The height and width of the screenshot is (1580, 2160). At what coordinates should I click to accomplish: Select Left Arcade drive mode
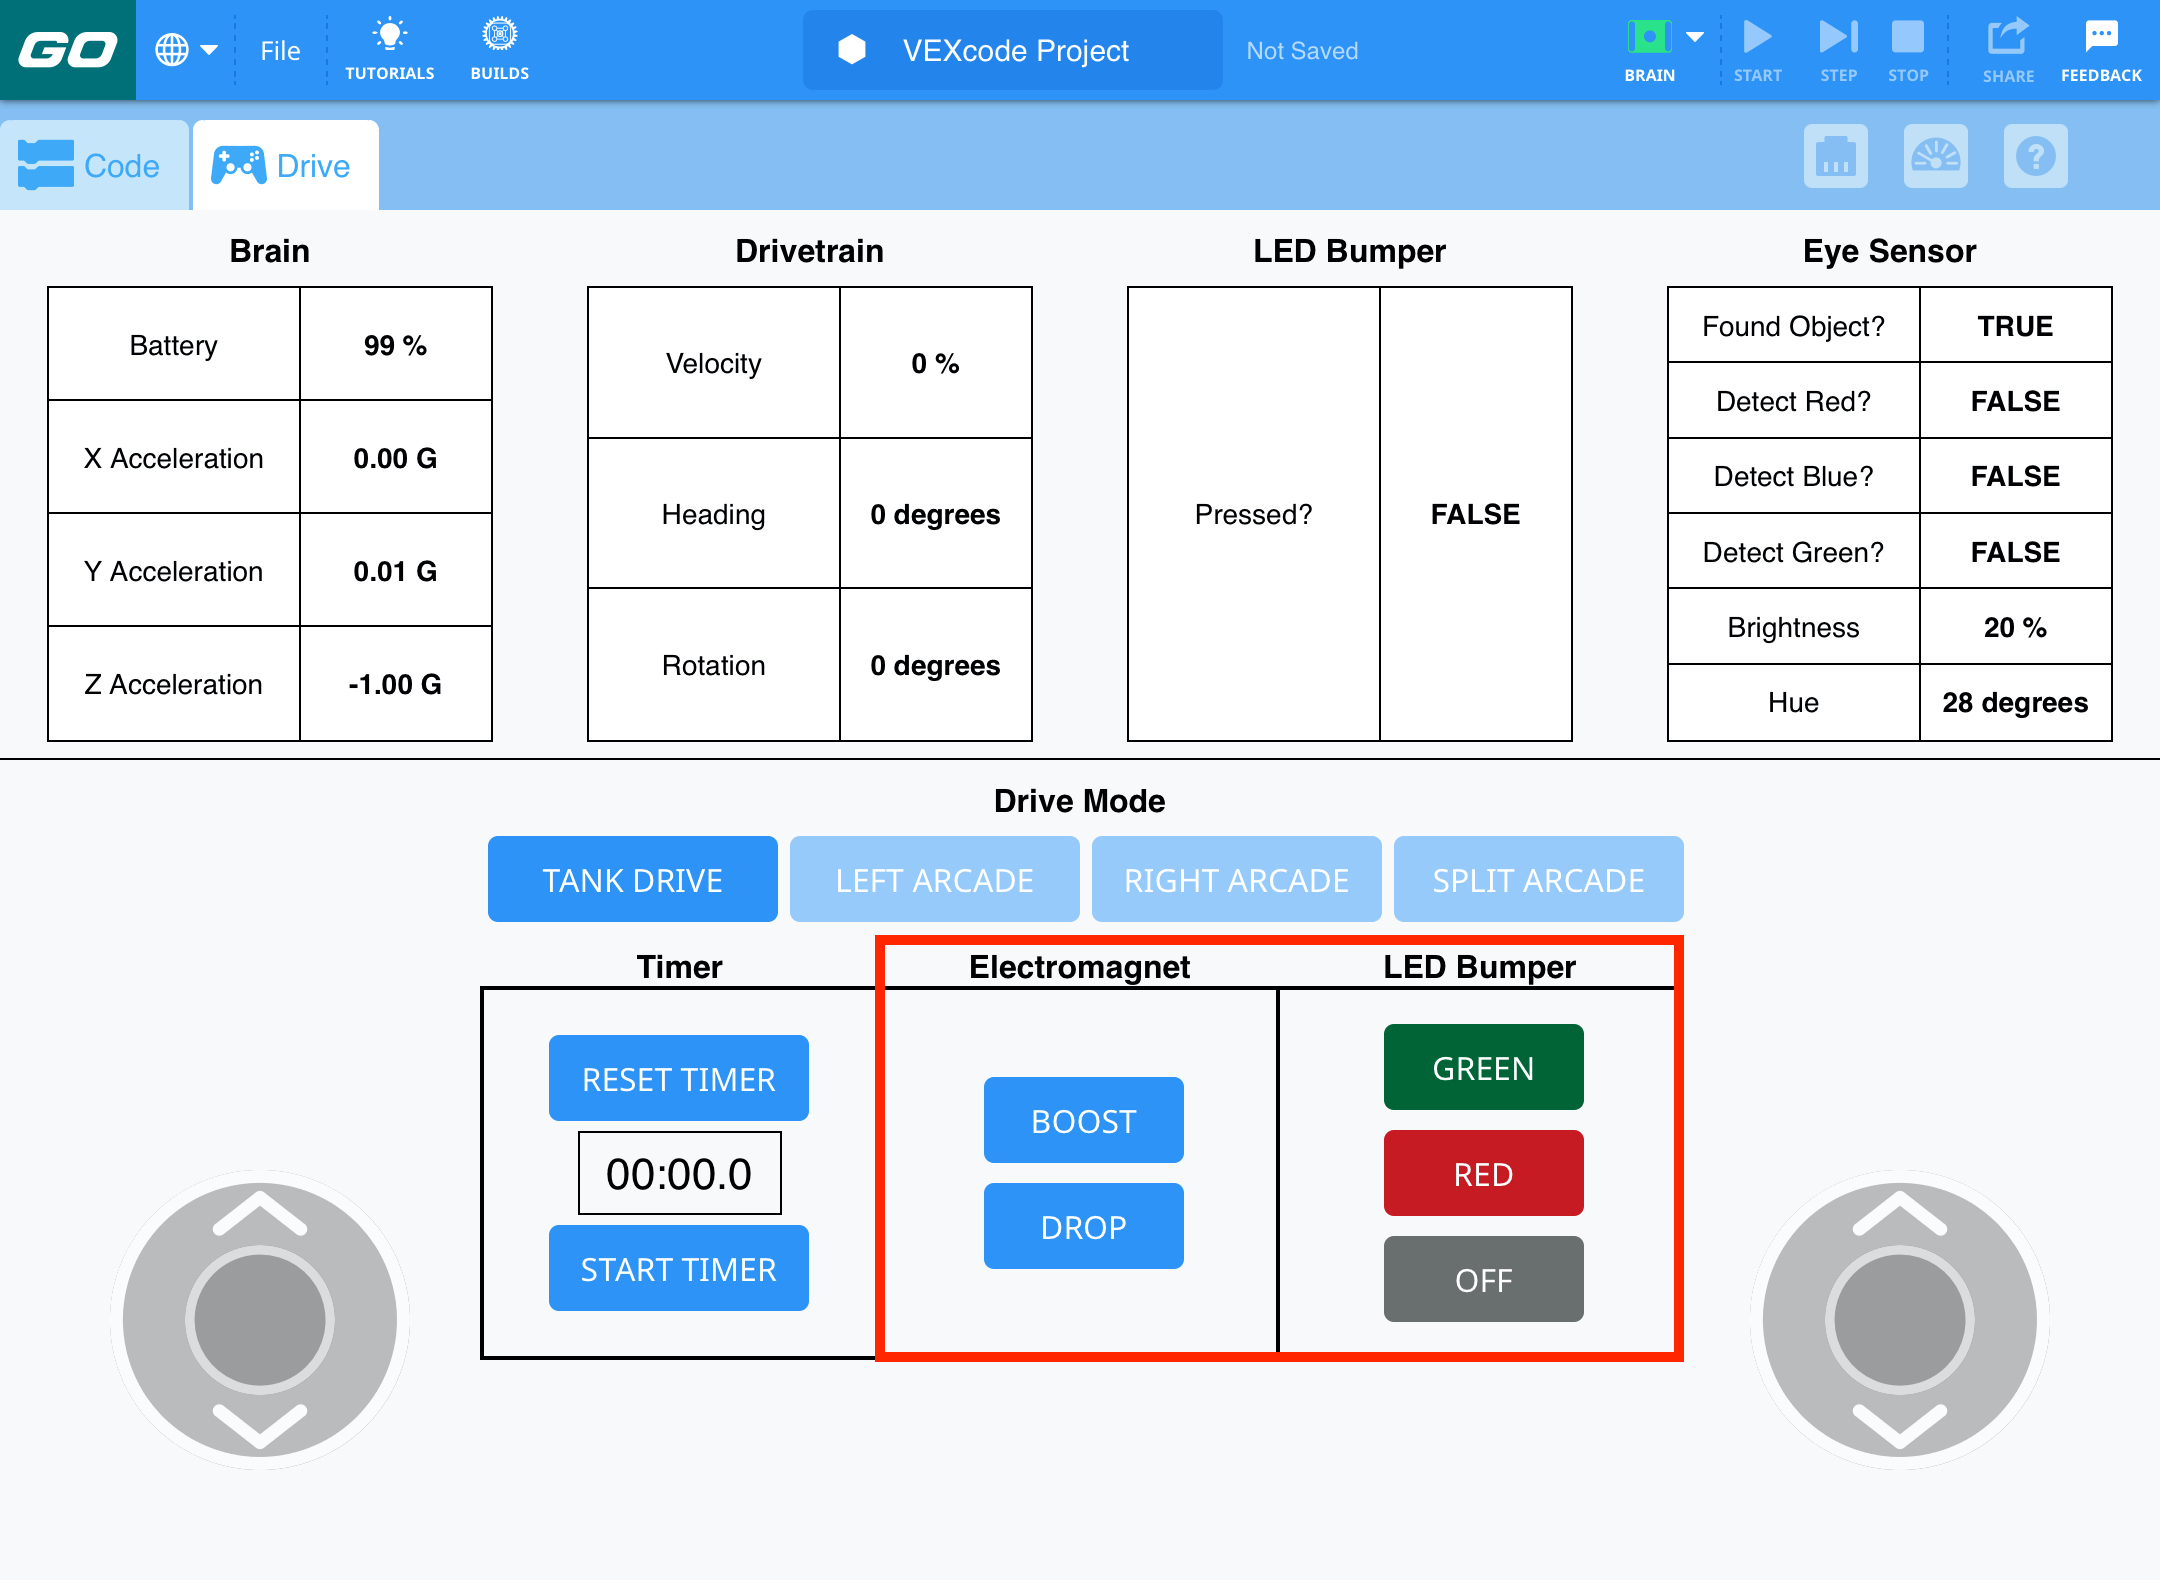click(934, 879)
